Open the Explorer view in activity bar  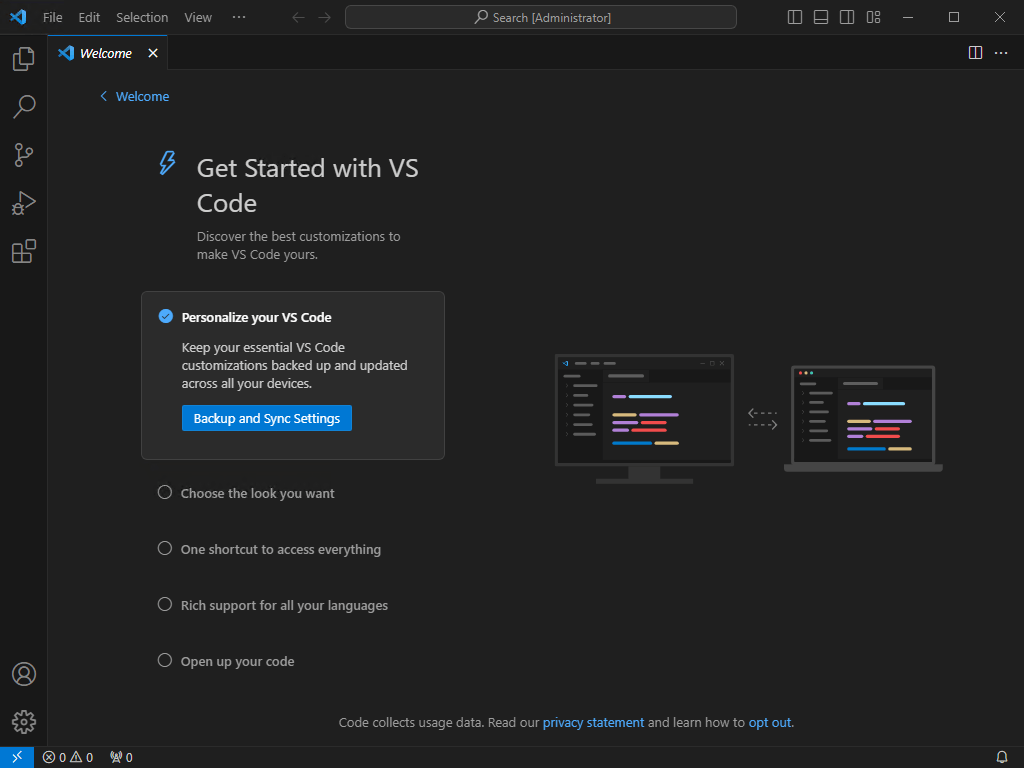[24, 59]
